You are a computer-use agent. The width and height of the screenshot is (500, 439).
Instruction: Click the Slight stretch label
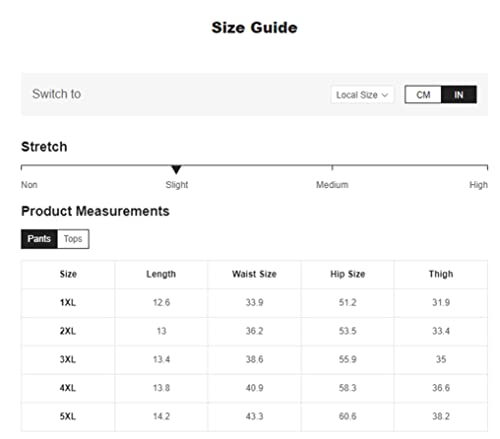pyautogui.click(x=177, y=185)
